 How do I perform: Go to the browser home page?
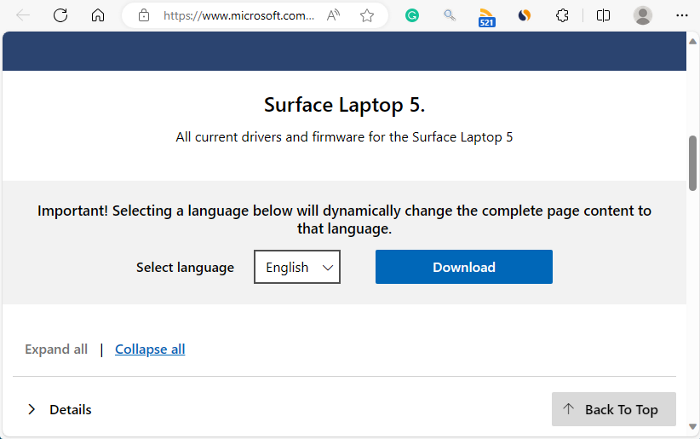[97, 16]
